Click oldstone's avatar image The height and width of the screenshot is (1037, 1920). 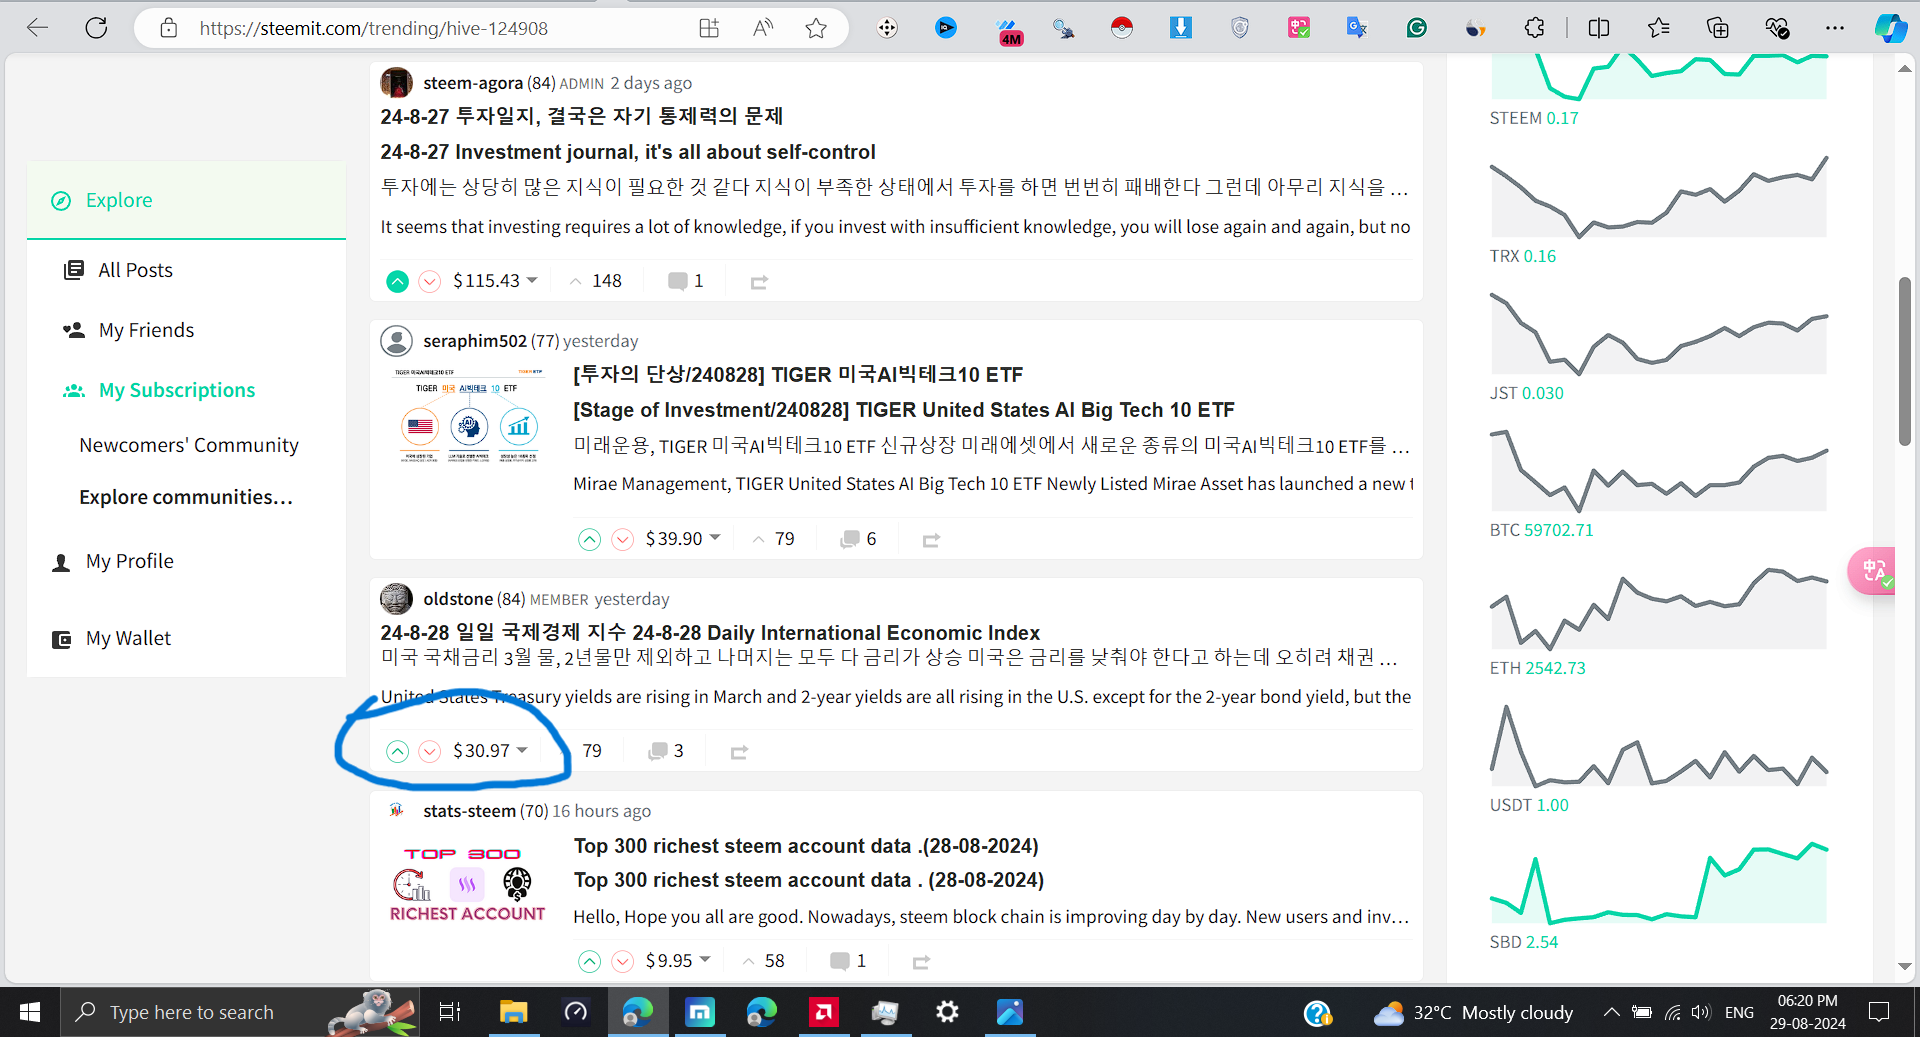point(397,599)
